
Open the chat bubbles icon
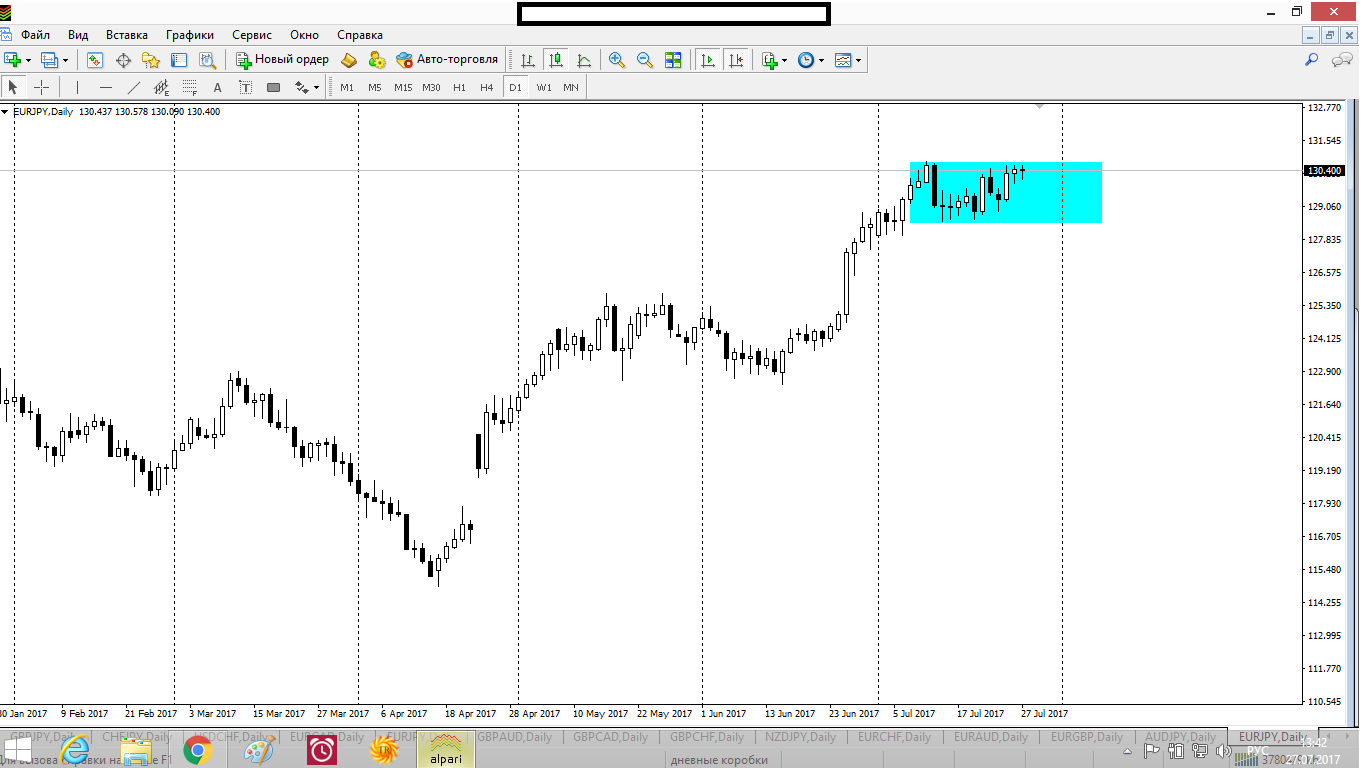click(x=1342, y=60)
